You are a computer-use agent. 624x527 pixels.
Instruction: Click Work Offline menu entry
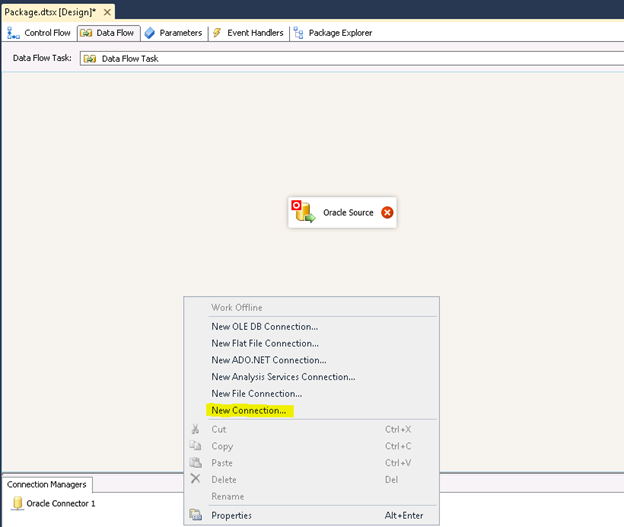(x=312, y=307)
